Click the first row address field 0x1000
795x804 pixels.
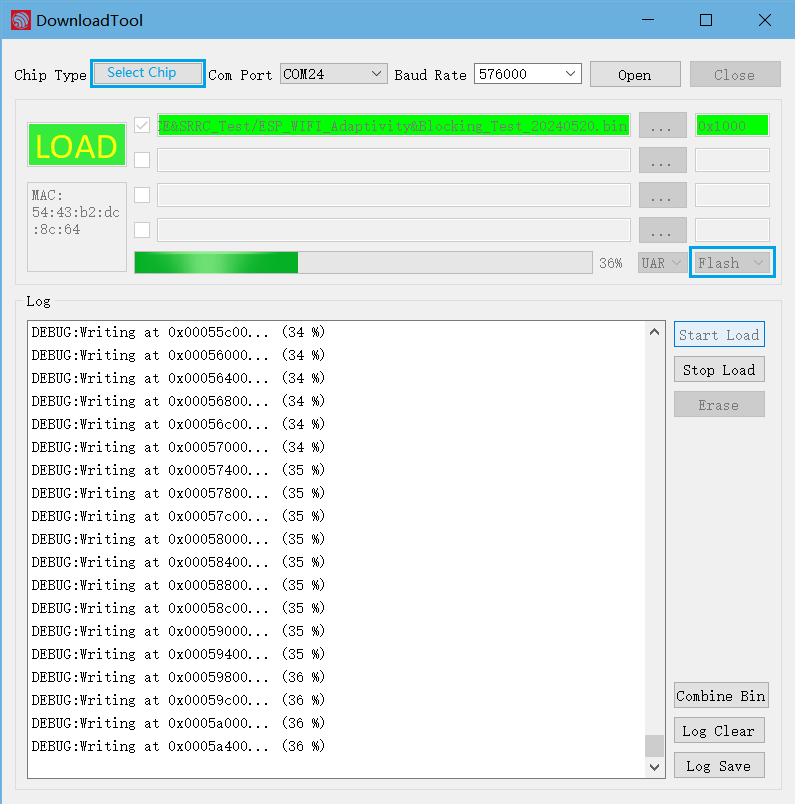point(732,126)
